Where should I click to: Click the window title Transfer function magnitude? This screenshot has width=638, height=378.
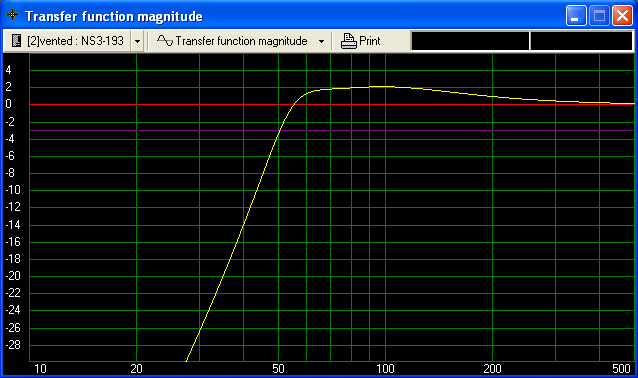[114, 16]
